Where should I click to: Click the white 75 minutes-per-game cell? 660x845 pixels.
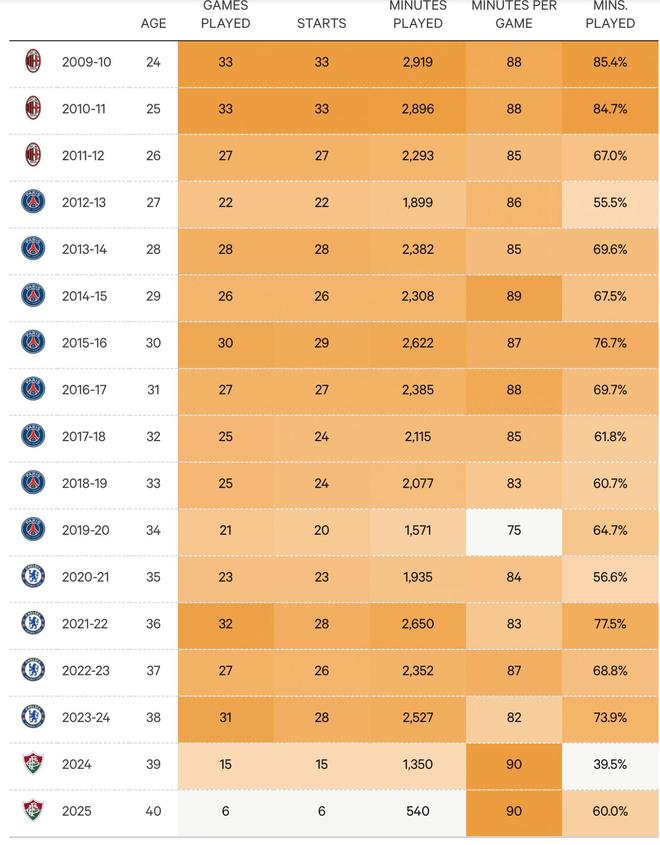pyautogui.click(x=514, y=530)
